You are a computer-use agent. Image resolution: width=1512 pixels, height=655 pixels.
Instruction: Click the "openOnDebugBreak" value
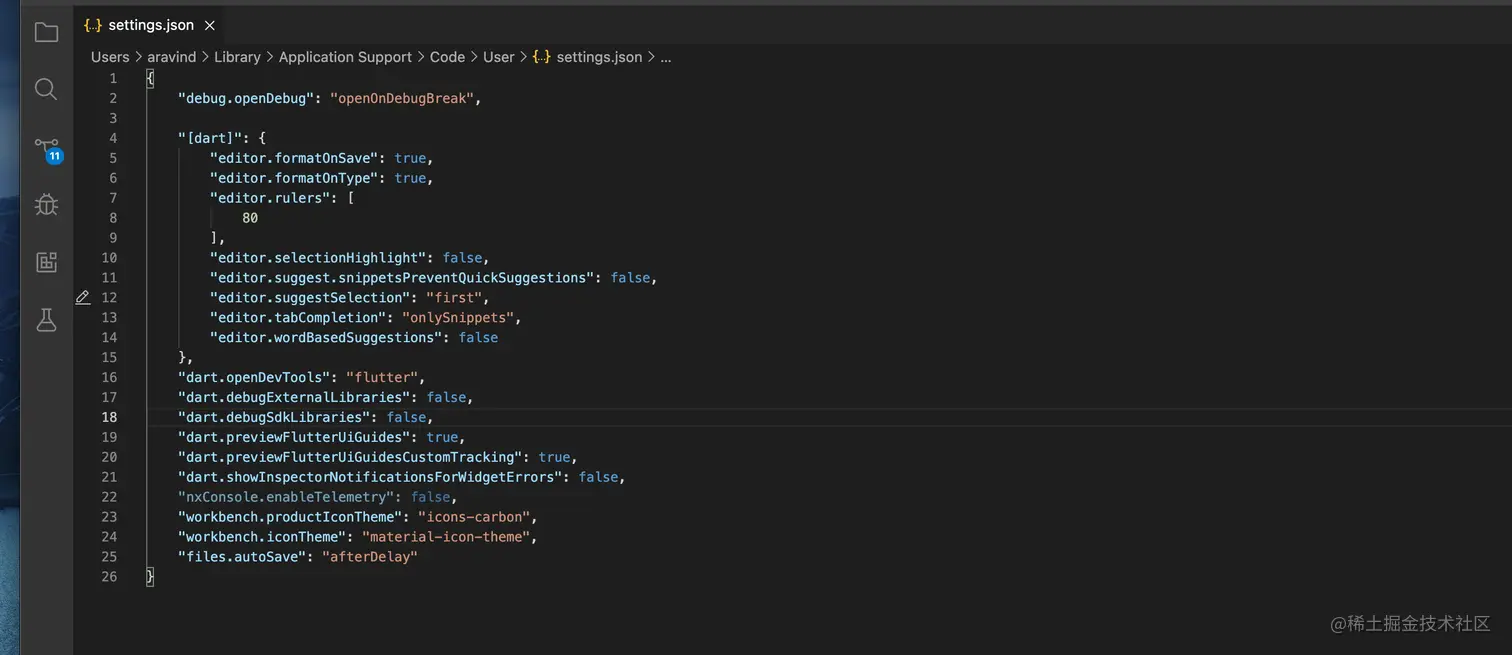click(403, 98)
